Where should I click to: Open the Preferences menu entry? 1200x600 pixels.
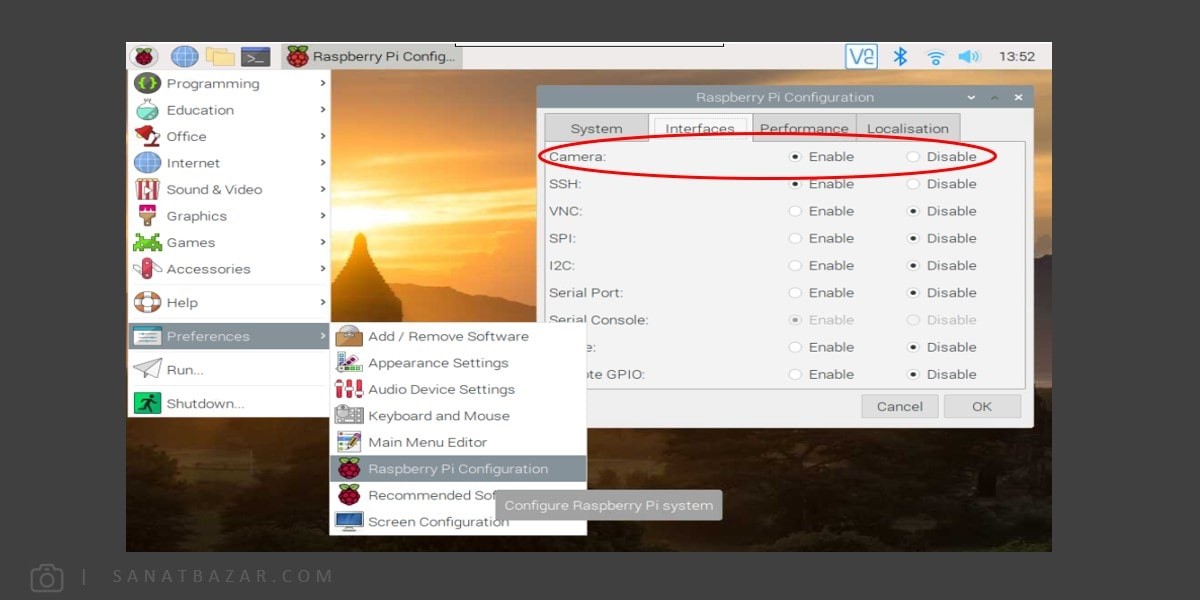230,336
